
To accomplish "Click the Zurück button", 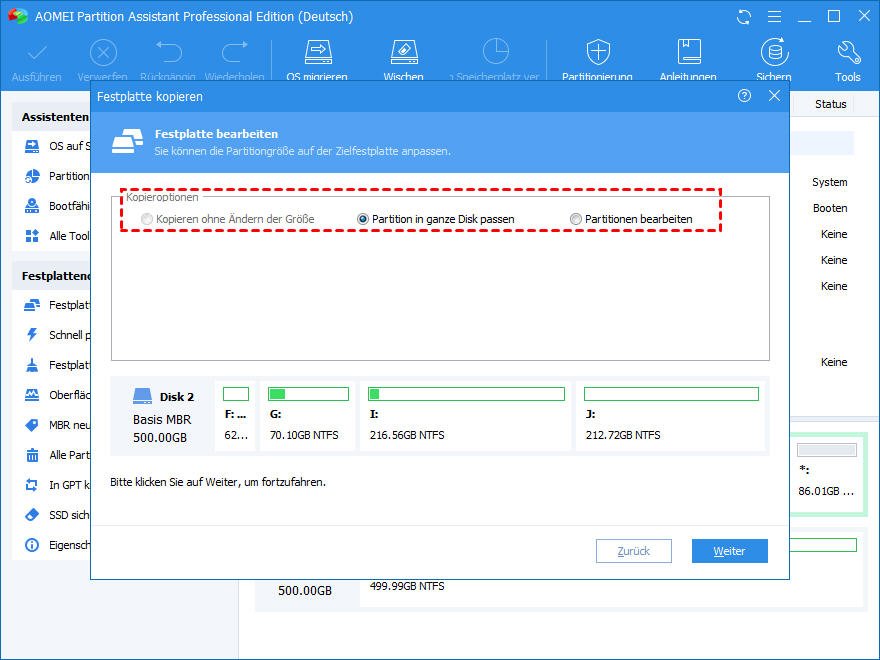I will click(x=634, y=551).
